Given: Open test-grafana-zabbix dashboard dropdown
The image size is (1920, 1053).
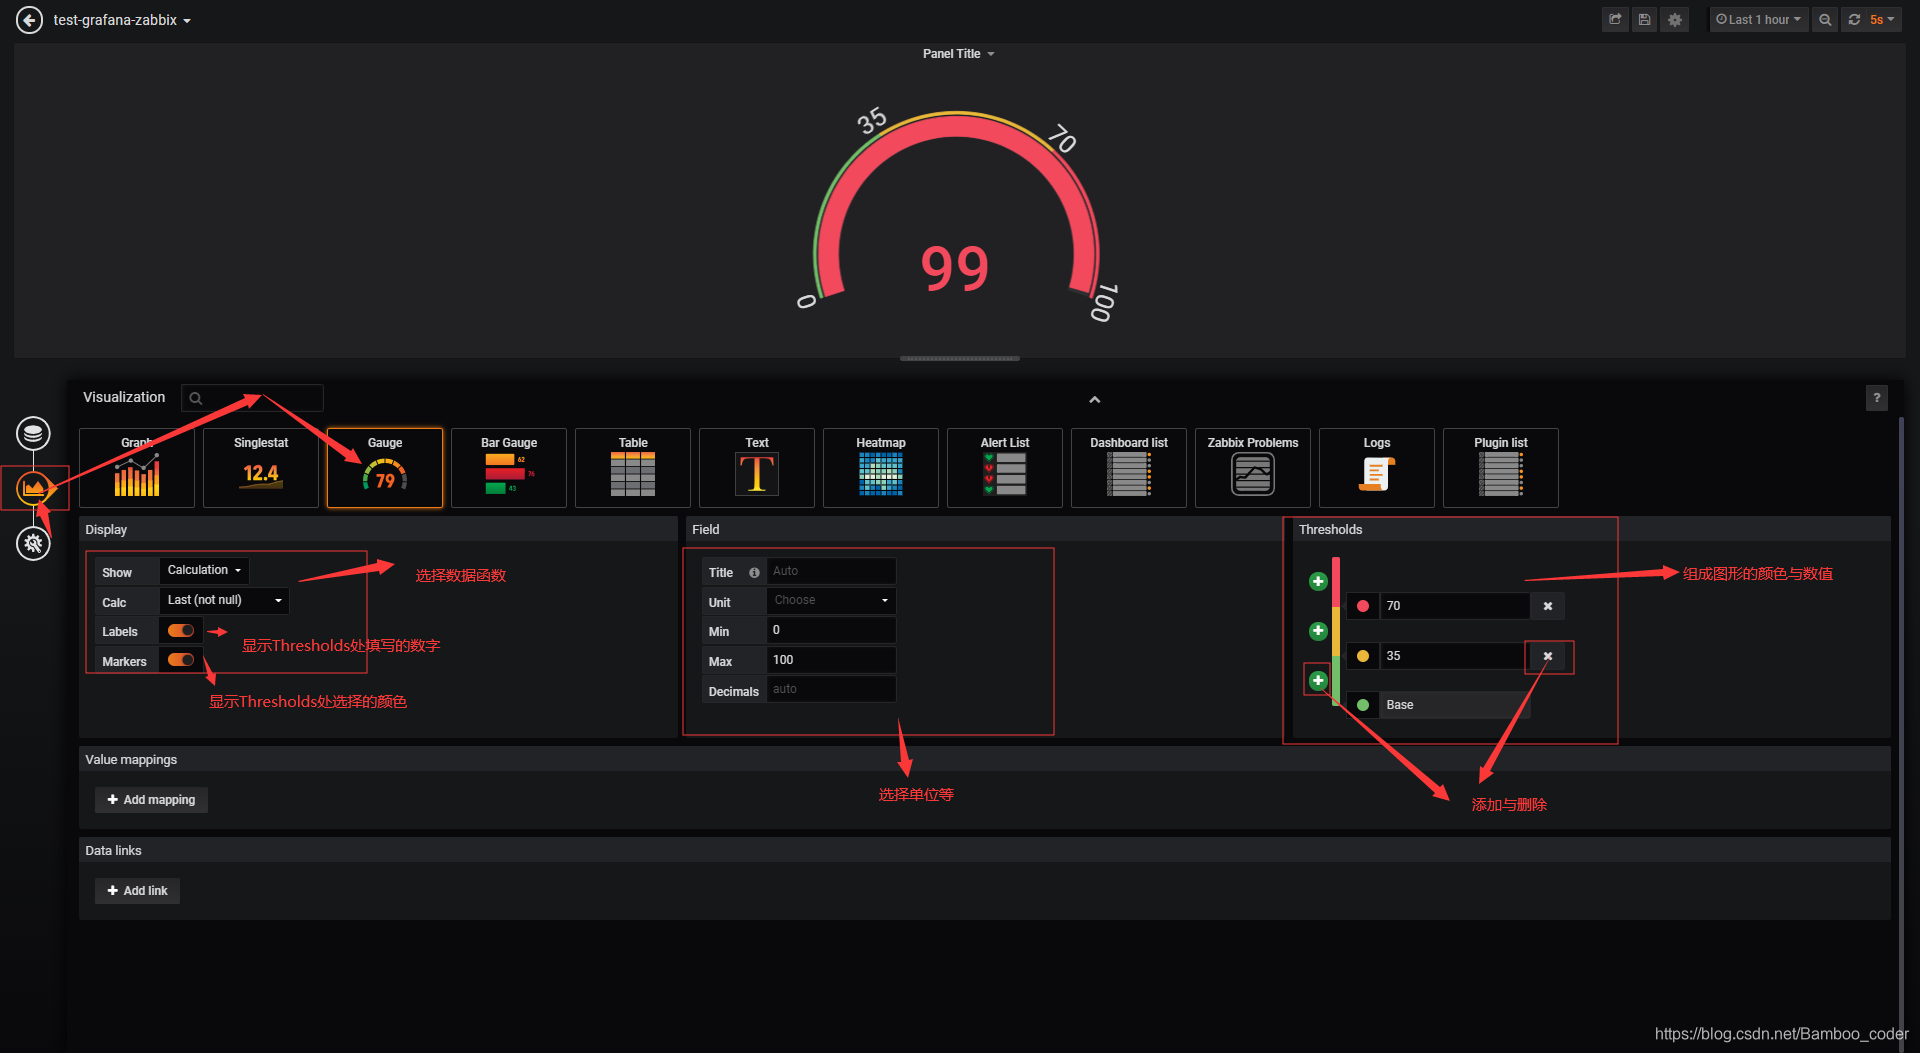Looking at the screenshot, I should [122, 20].
